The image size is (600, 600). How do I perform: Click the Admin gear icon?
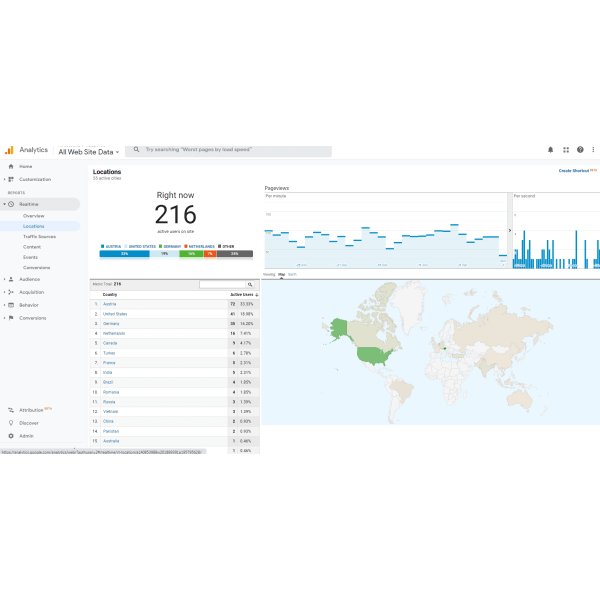tap(11, 436)
